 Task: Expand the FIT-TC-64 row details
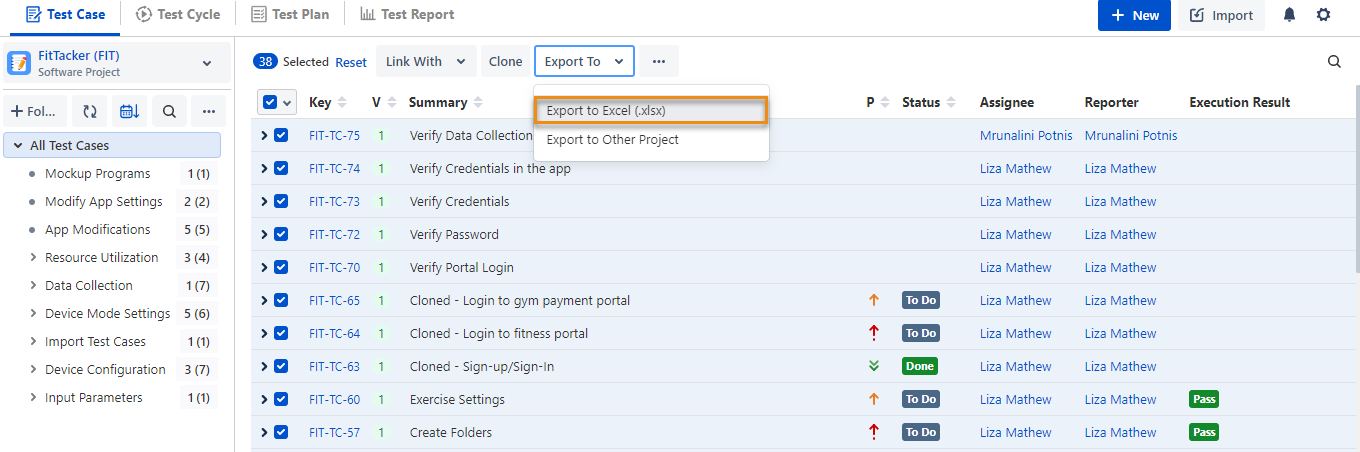(x=265, y=333)
